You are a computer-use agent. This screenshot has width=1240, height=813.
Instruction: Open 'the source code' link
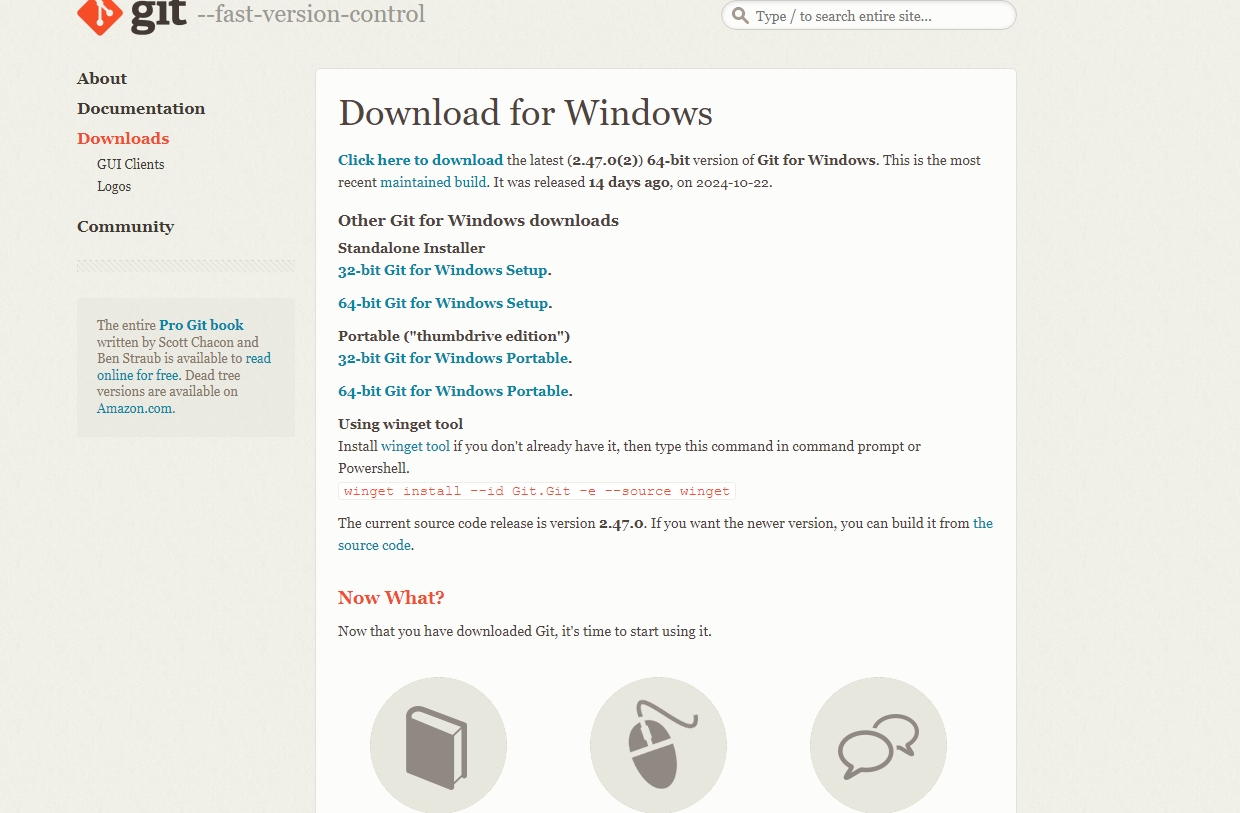374,545
